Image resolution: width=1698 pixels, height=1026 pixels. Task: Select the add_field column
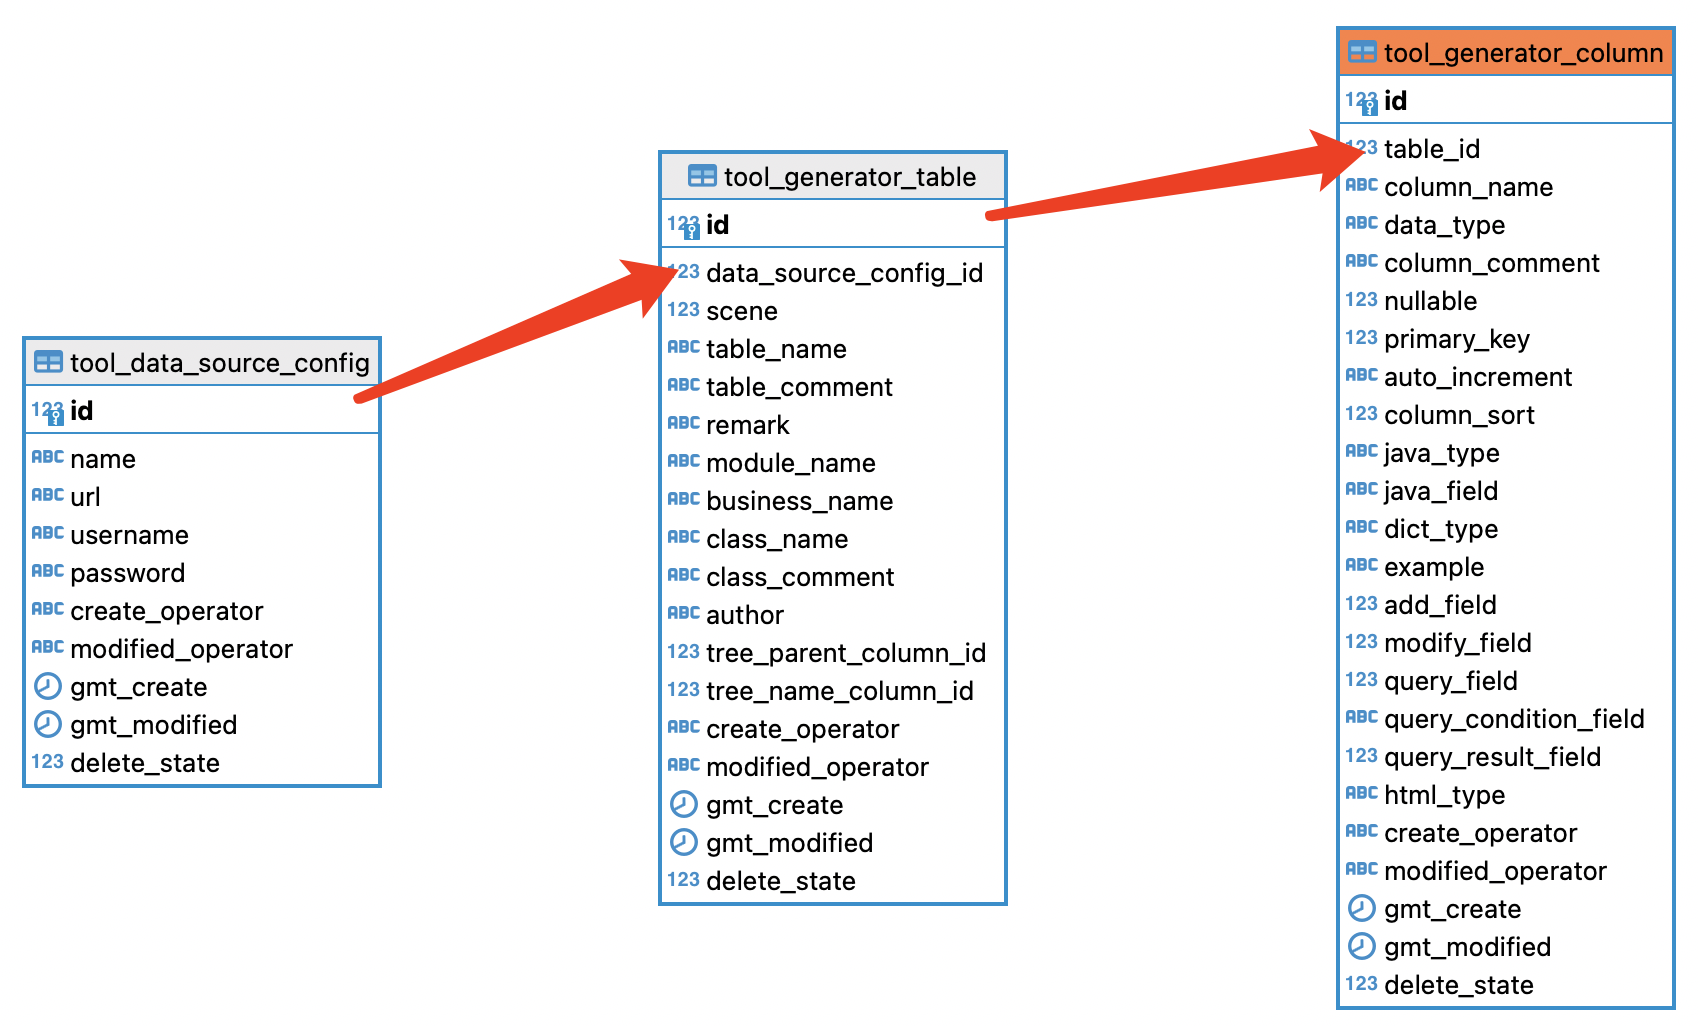1440,605
